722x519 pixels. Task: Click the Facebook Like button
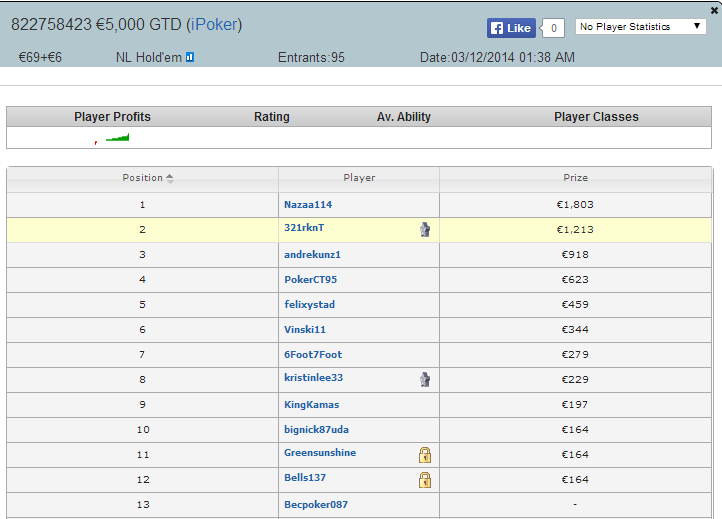[511, 28]
